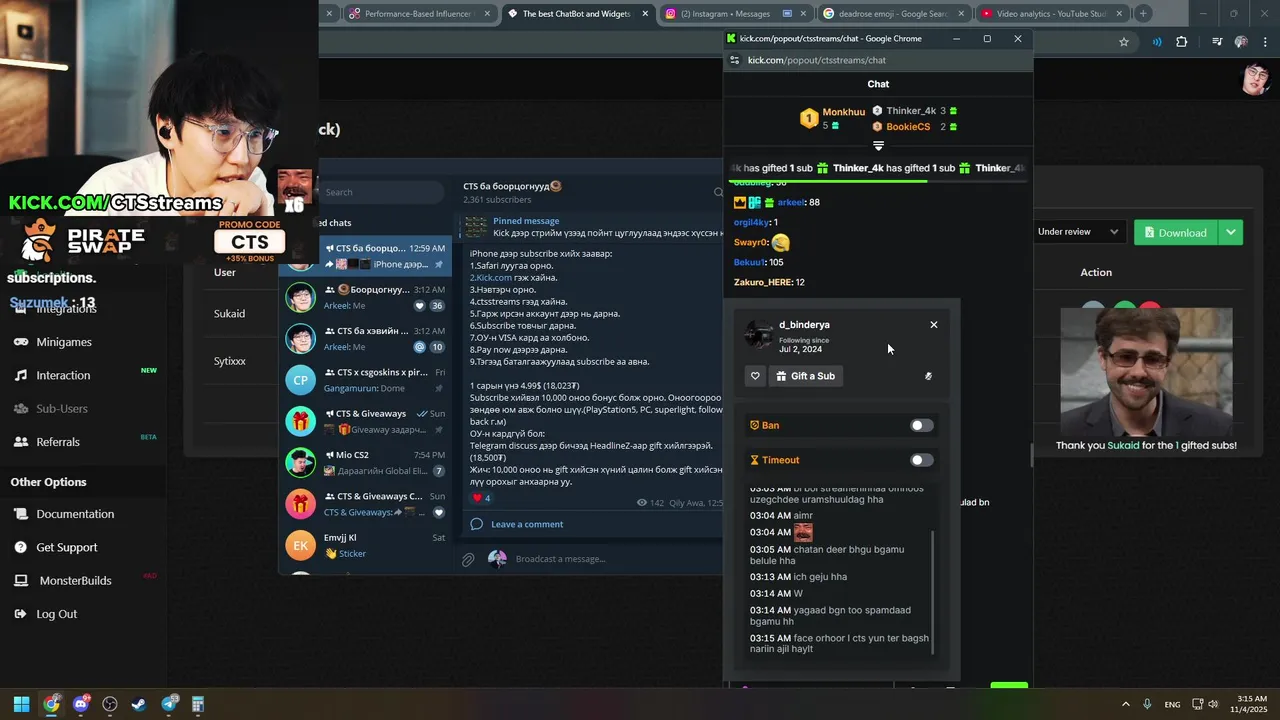Select Thinker_4k in the gifter leaderboard

click(911, 111)
